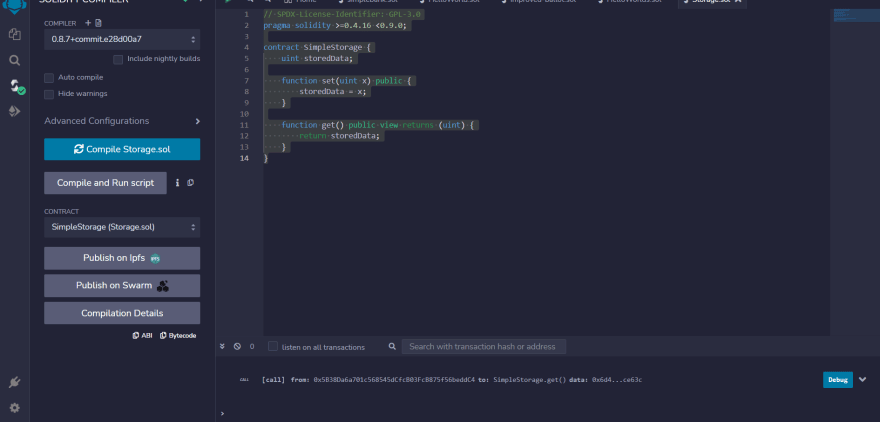Open the CONTRACT SimpleStorage dropdown
This screenshot has width=880, height=422.
pyautogui.click(x=122, y=227)
